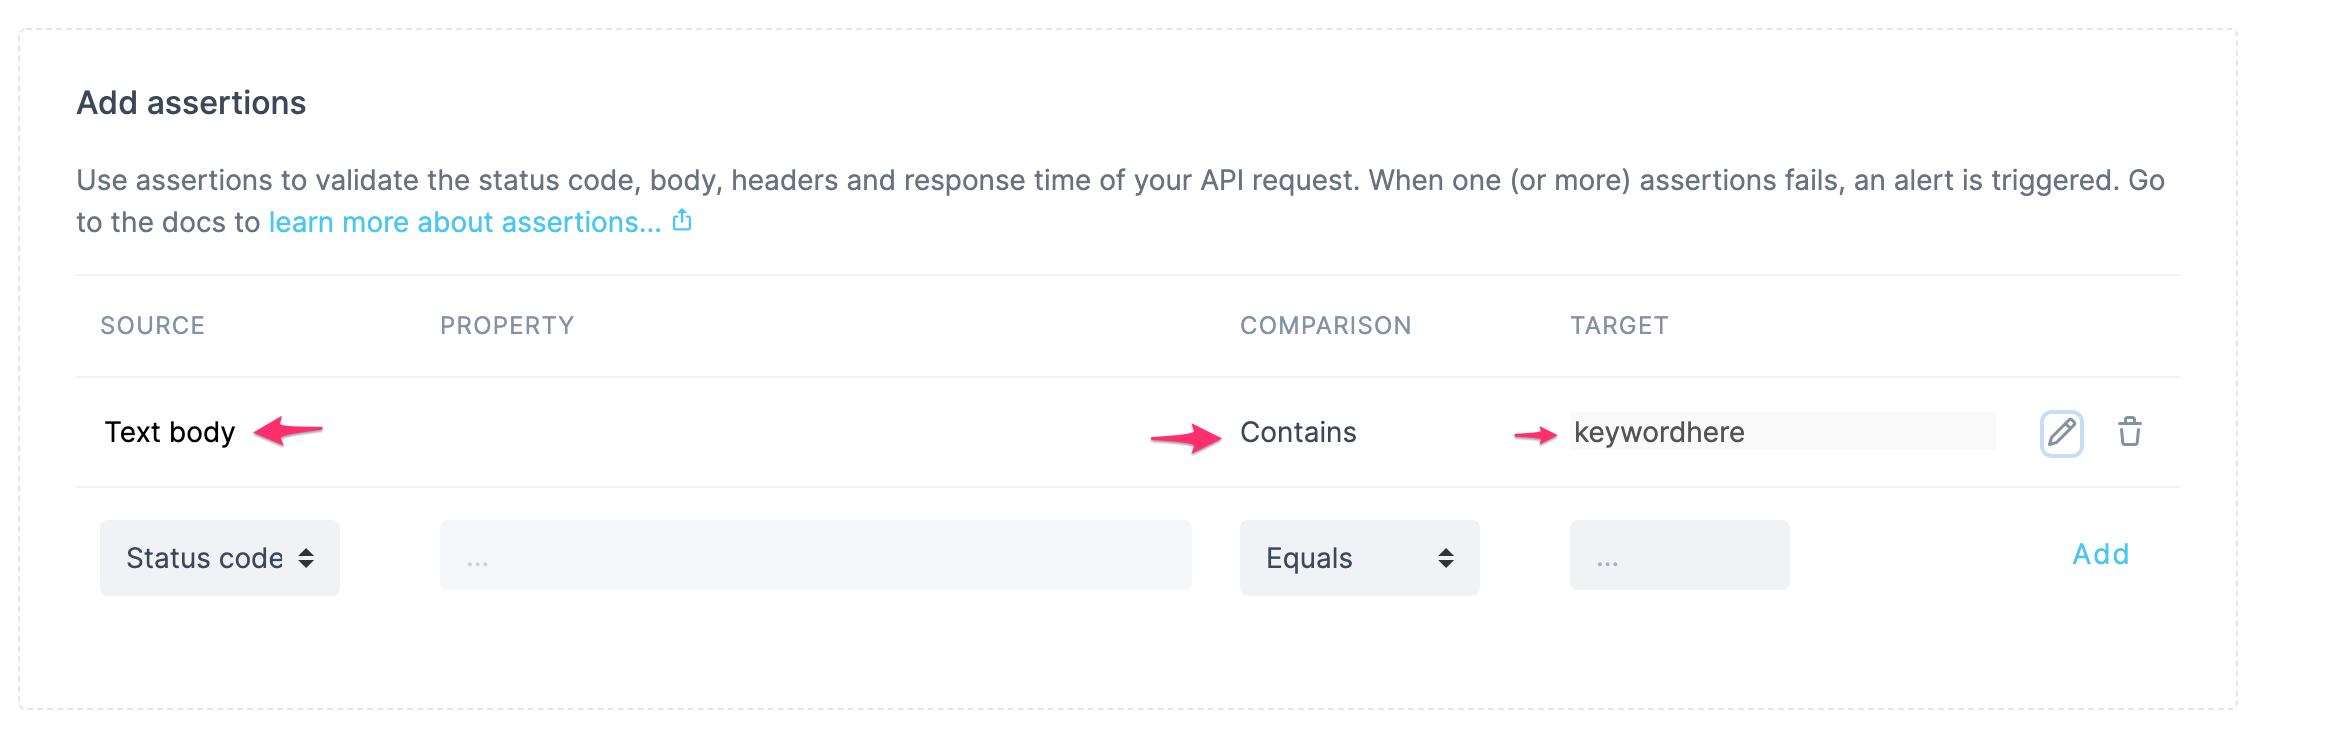This screenshot has height=748, width=2348.
Task: Change source by opening the Status code picker
Action: (219, 558)
